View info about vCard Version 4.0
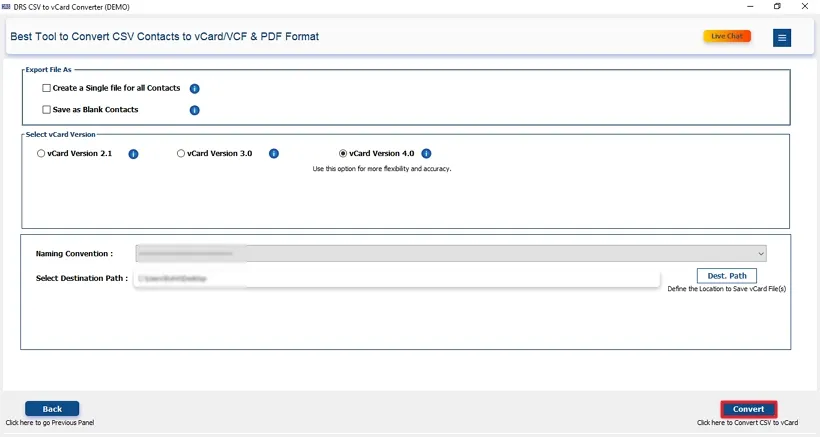The height and width of the screenshot is (437, 820). point(426,154)
